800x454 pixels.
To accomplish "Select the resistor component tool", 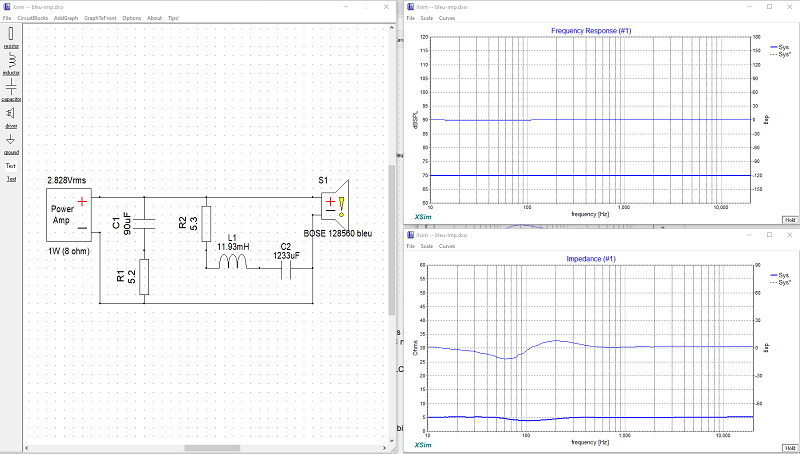I will click(11, 37).
